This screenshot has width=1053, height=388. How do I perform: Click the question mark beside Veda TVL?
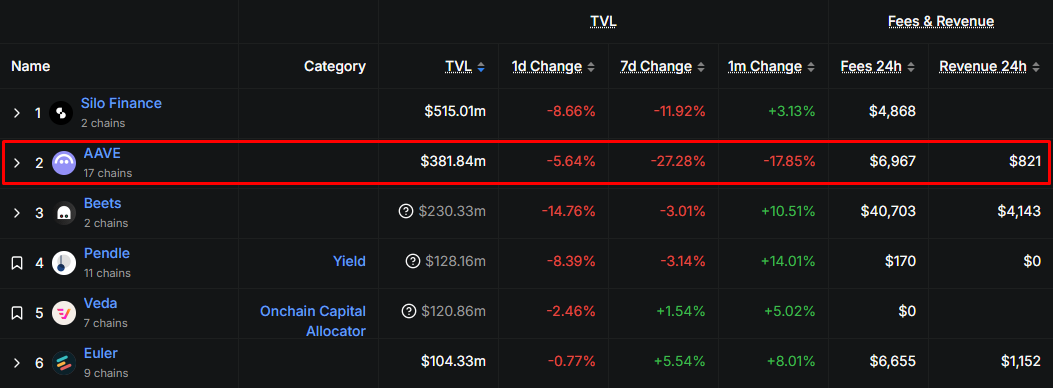coord(408,311)
